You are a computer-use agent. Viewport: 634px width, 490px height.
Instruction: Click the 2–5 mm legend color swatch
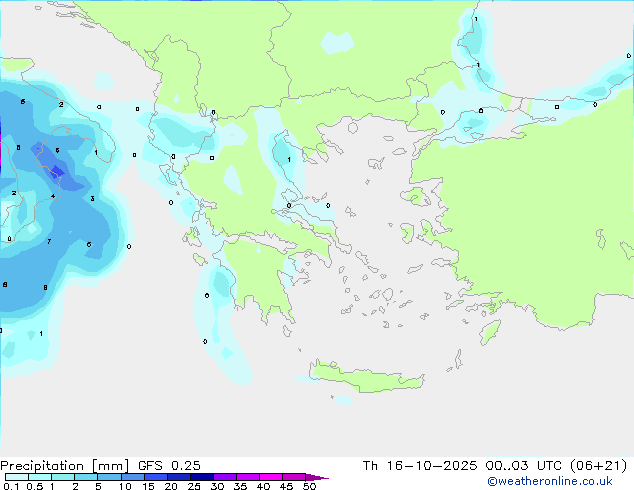(x=86, y=477)
